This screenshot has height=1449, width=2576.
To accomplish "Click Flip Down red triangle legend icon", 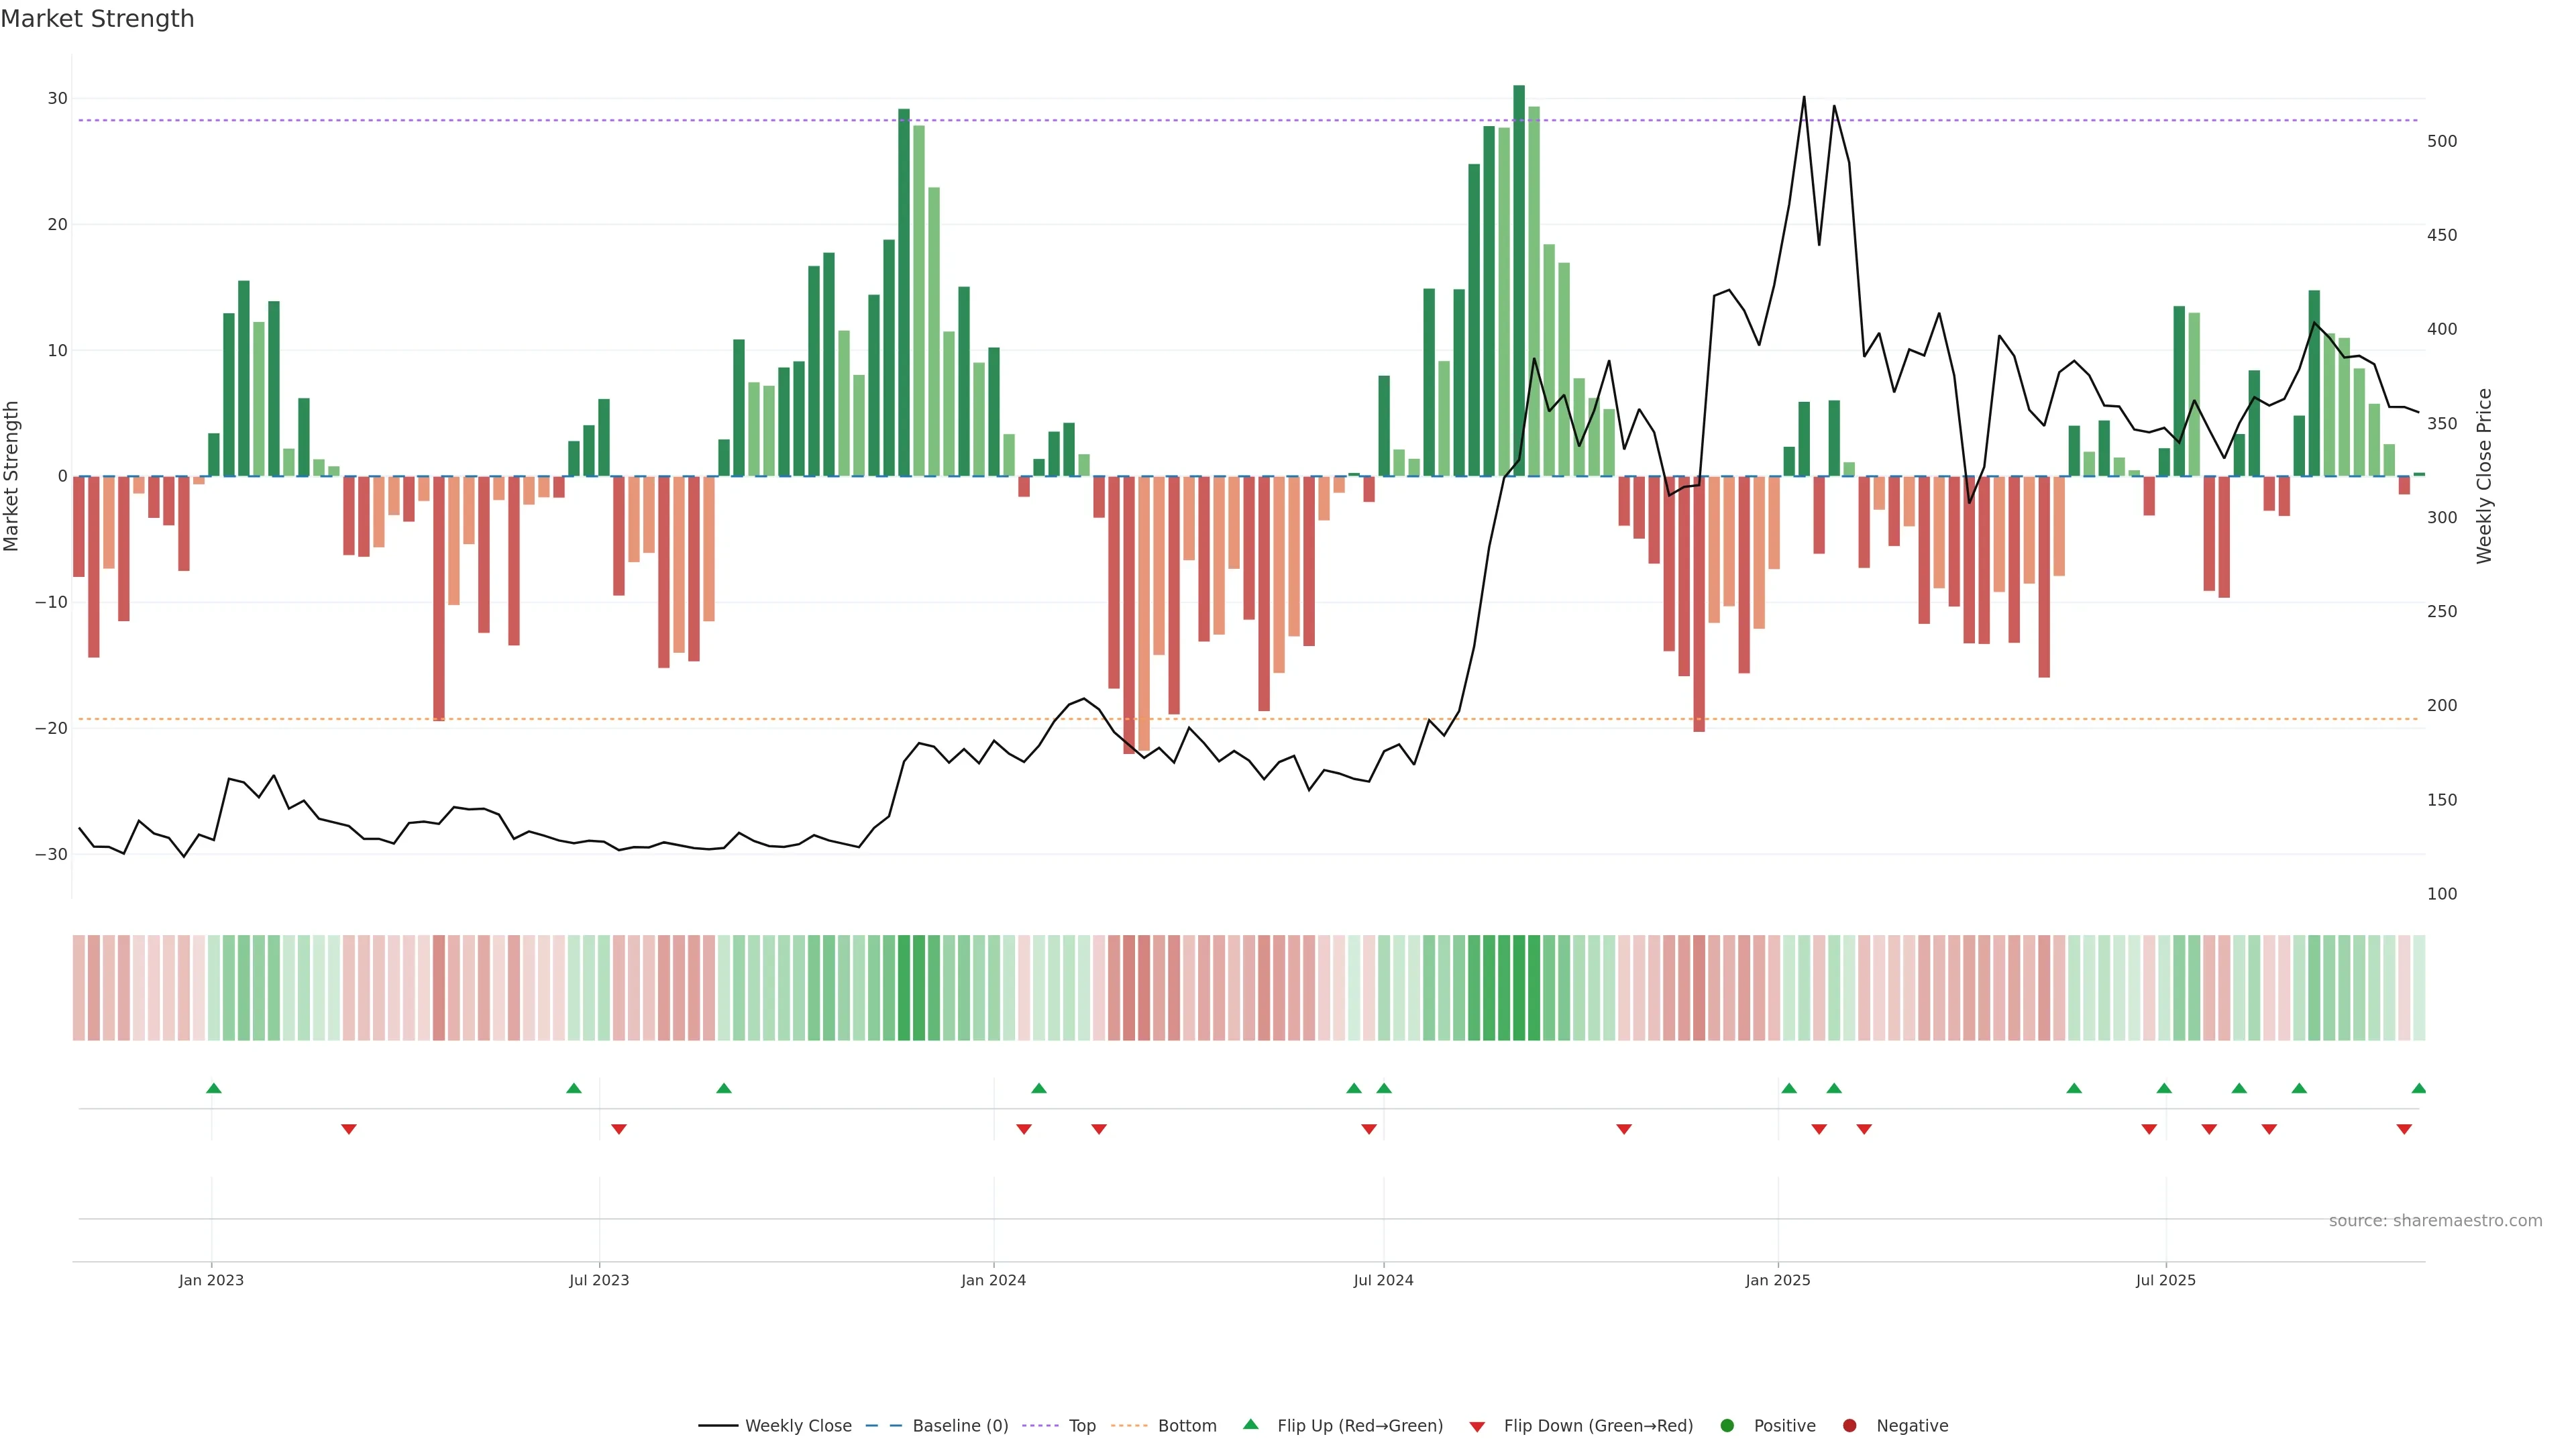I will tap(1477, 1427).
